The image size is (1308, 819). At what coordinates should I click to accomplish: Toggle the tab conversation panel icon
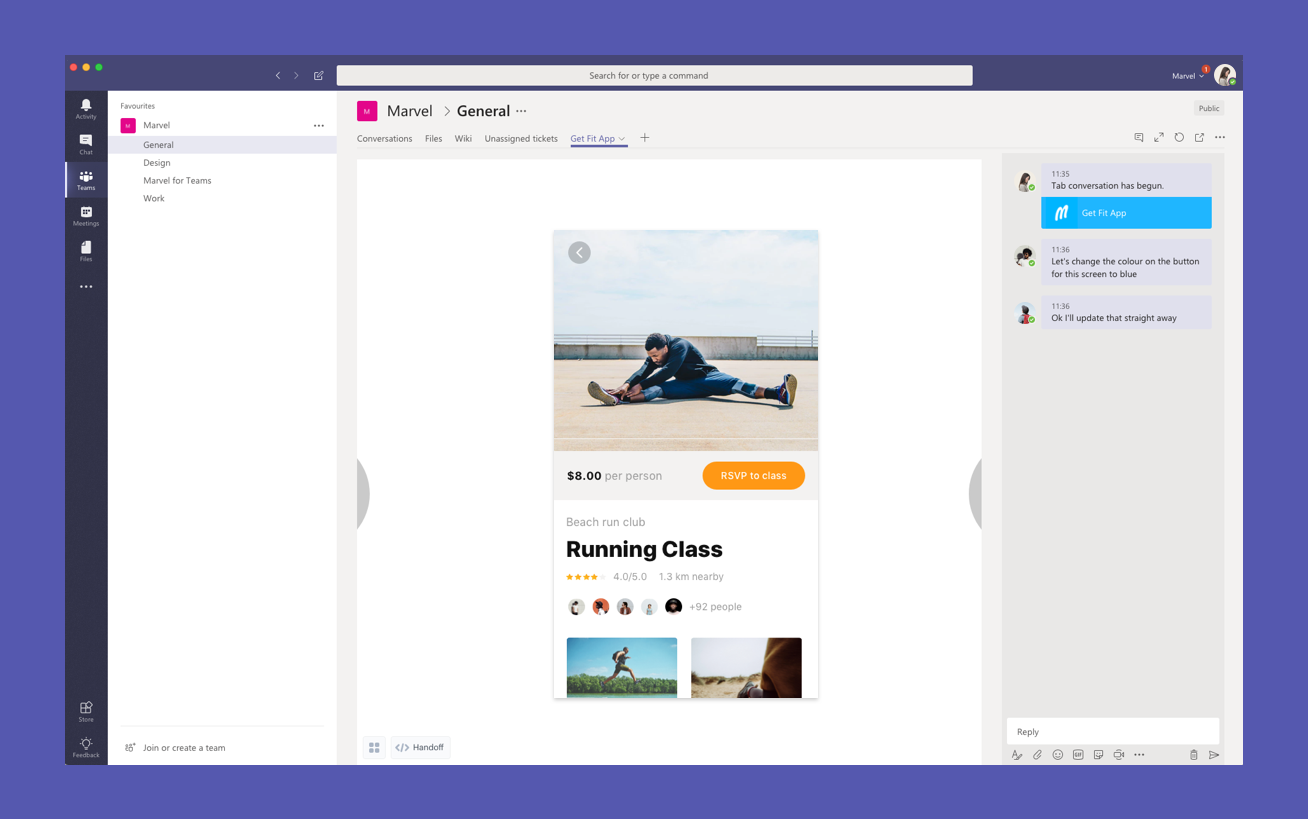coord(1138,138)
